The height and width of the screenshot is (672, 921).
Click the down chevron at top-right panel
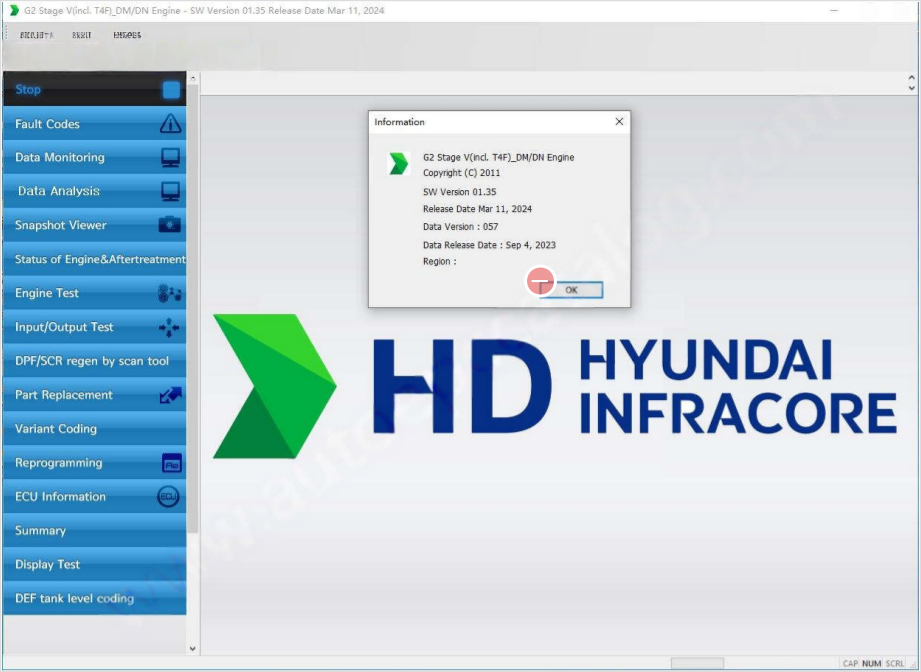click(x=912, y=89)
